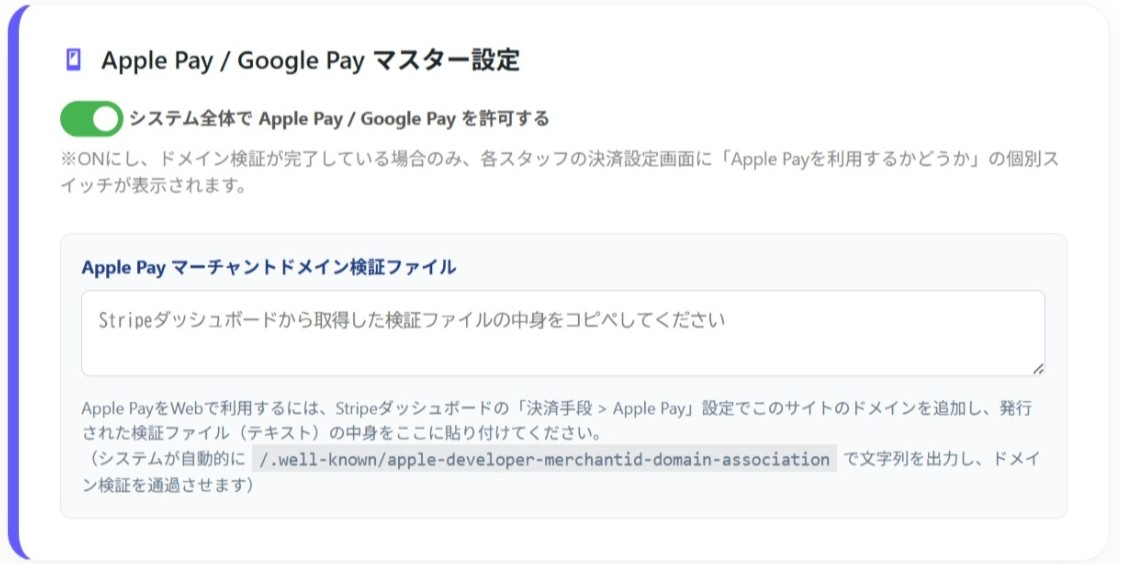Click the "Apple Pay マーチャントドメイン検証ファイル" label
Screen dimensions: 1121x564
(269, 267)
